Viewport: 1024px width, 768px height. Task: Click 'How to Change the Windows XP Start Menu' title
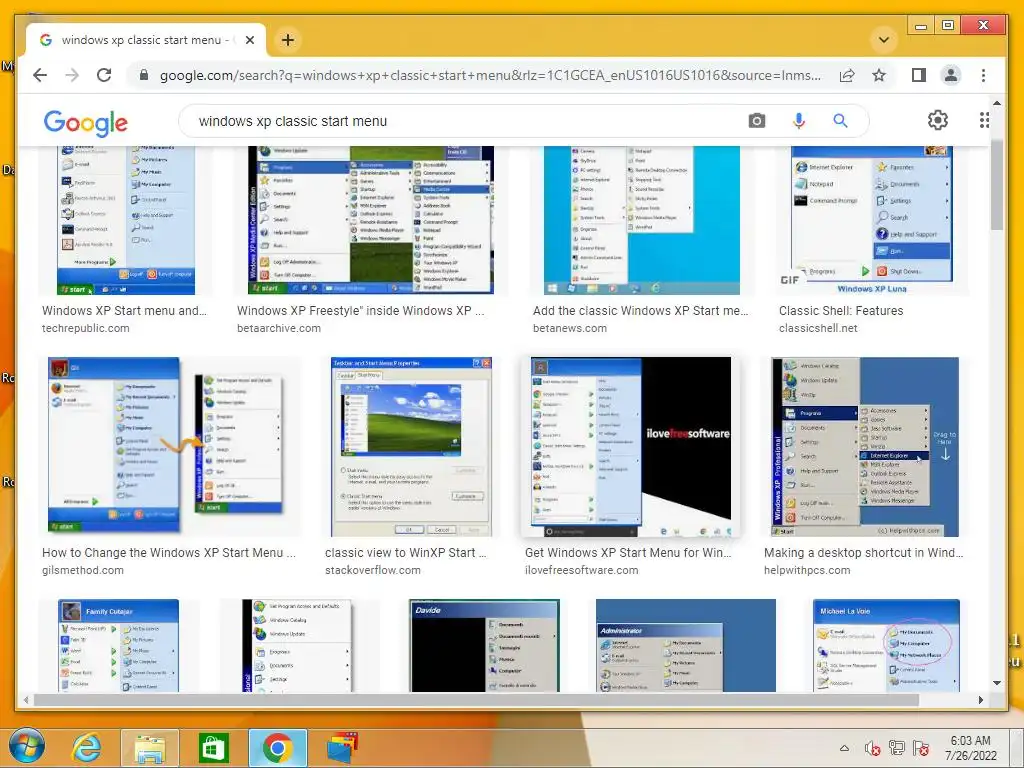[x=168, y=552]
